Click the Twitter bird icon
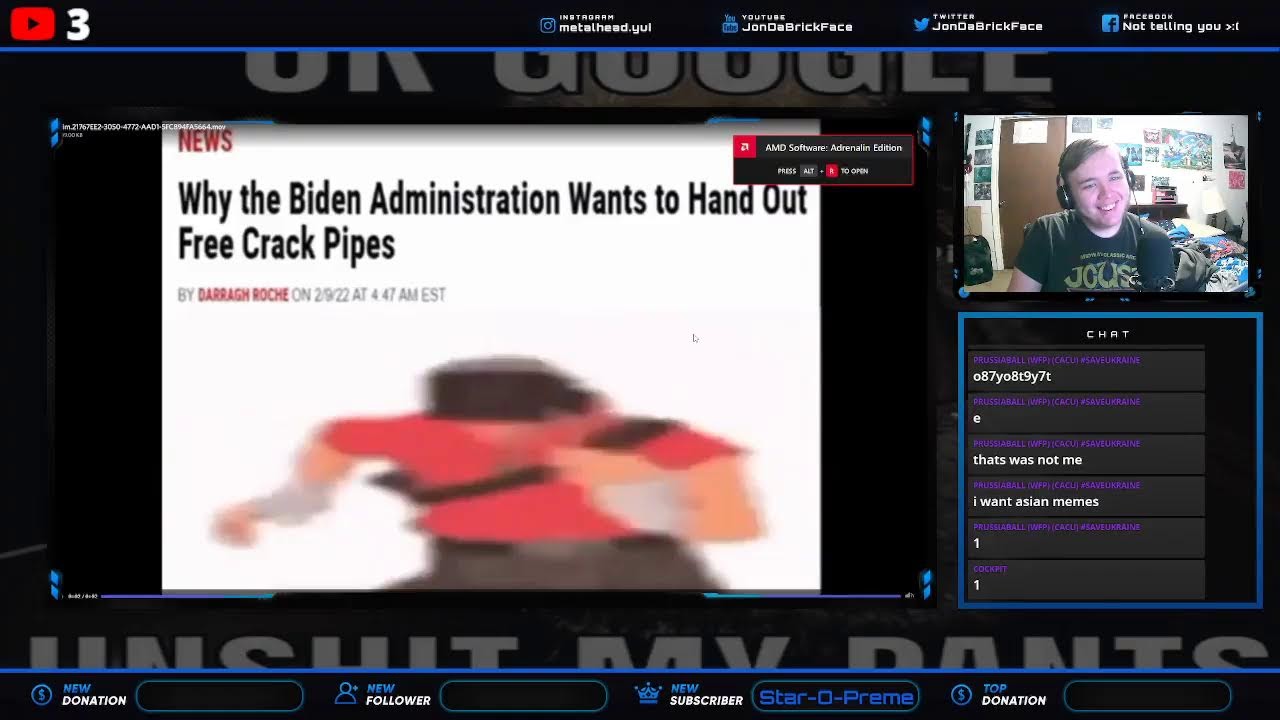Screen dimensions: 1280x720 click(x=921, y=24)
